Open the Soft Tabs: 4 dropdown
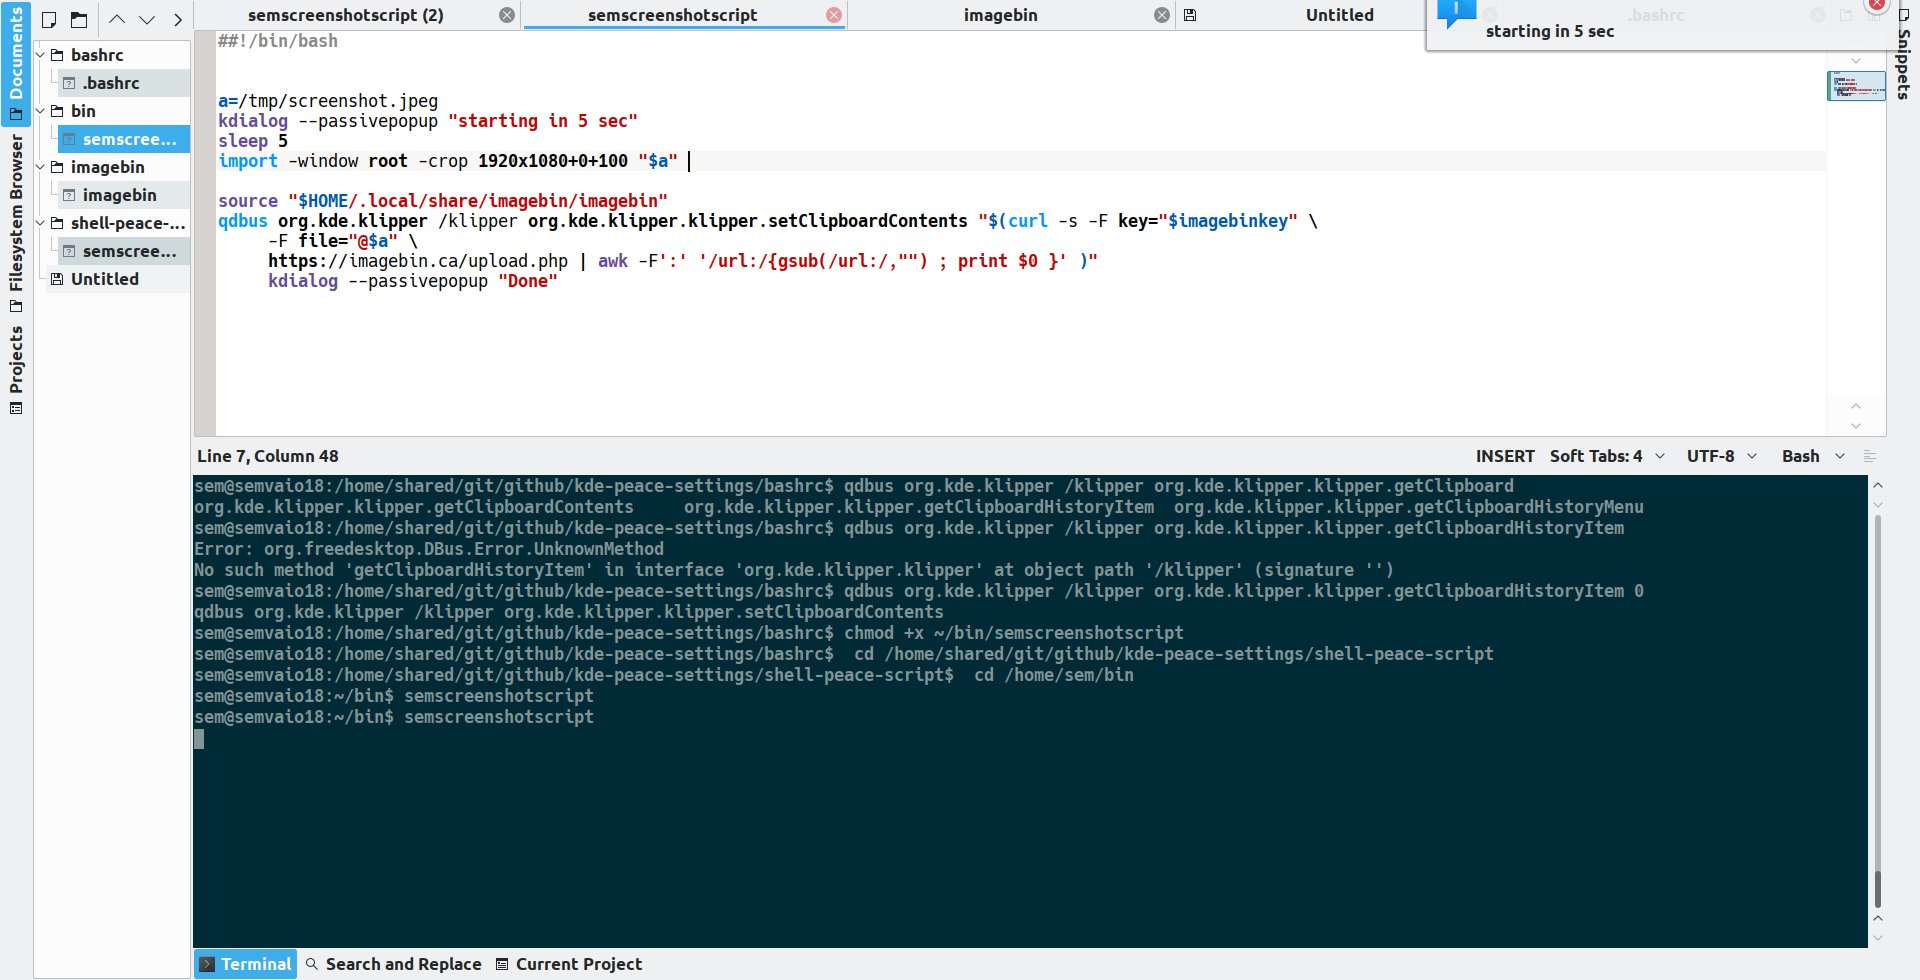This screenshot has width=1920, height=980. 1608,456
